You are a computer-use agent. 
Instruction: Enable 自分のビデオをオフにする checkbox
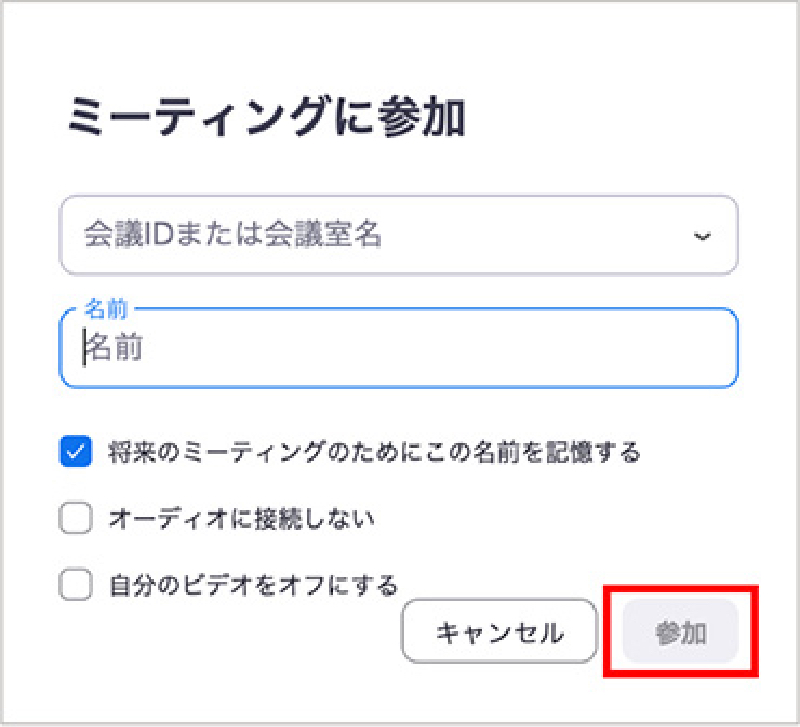click(x=76, y=584)
